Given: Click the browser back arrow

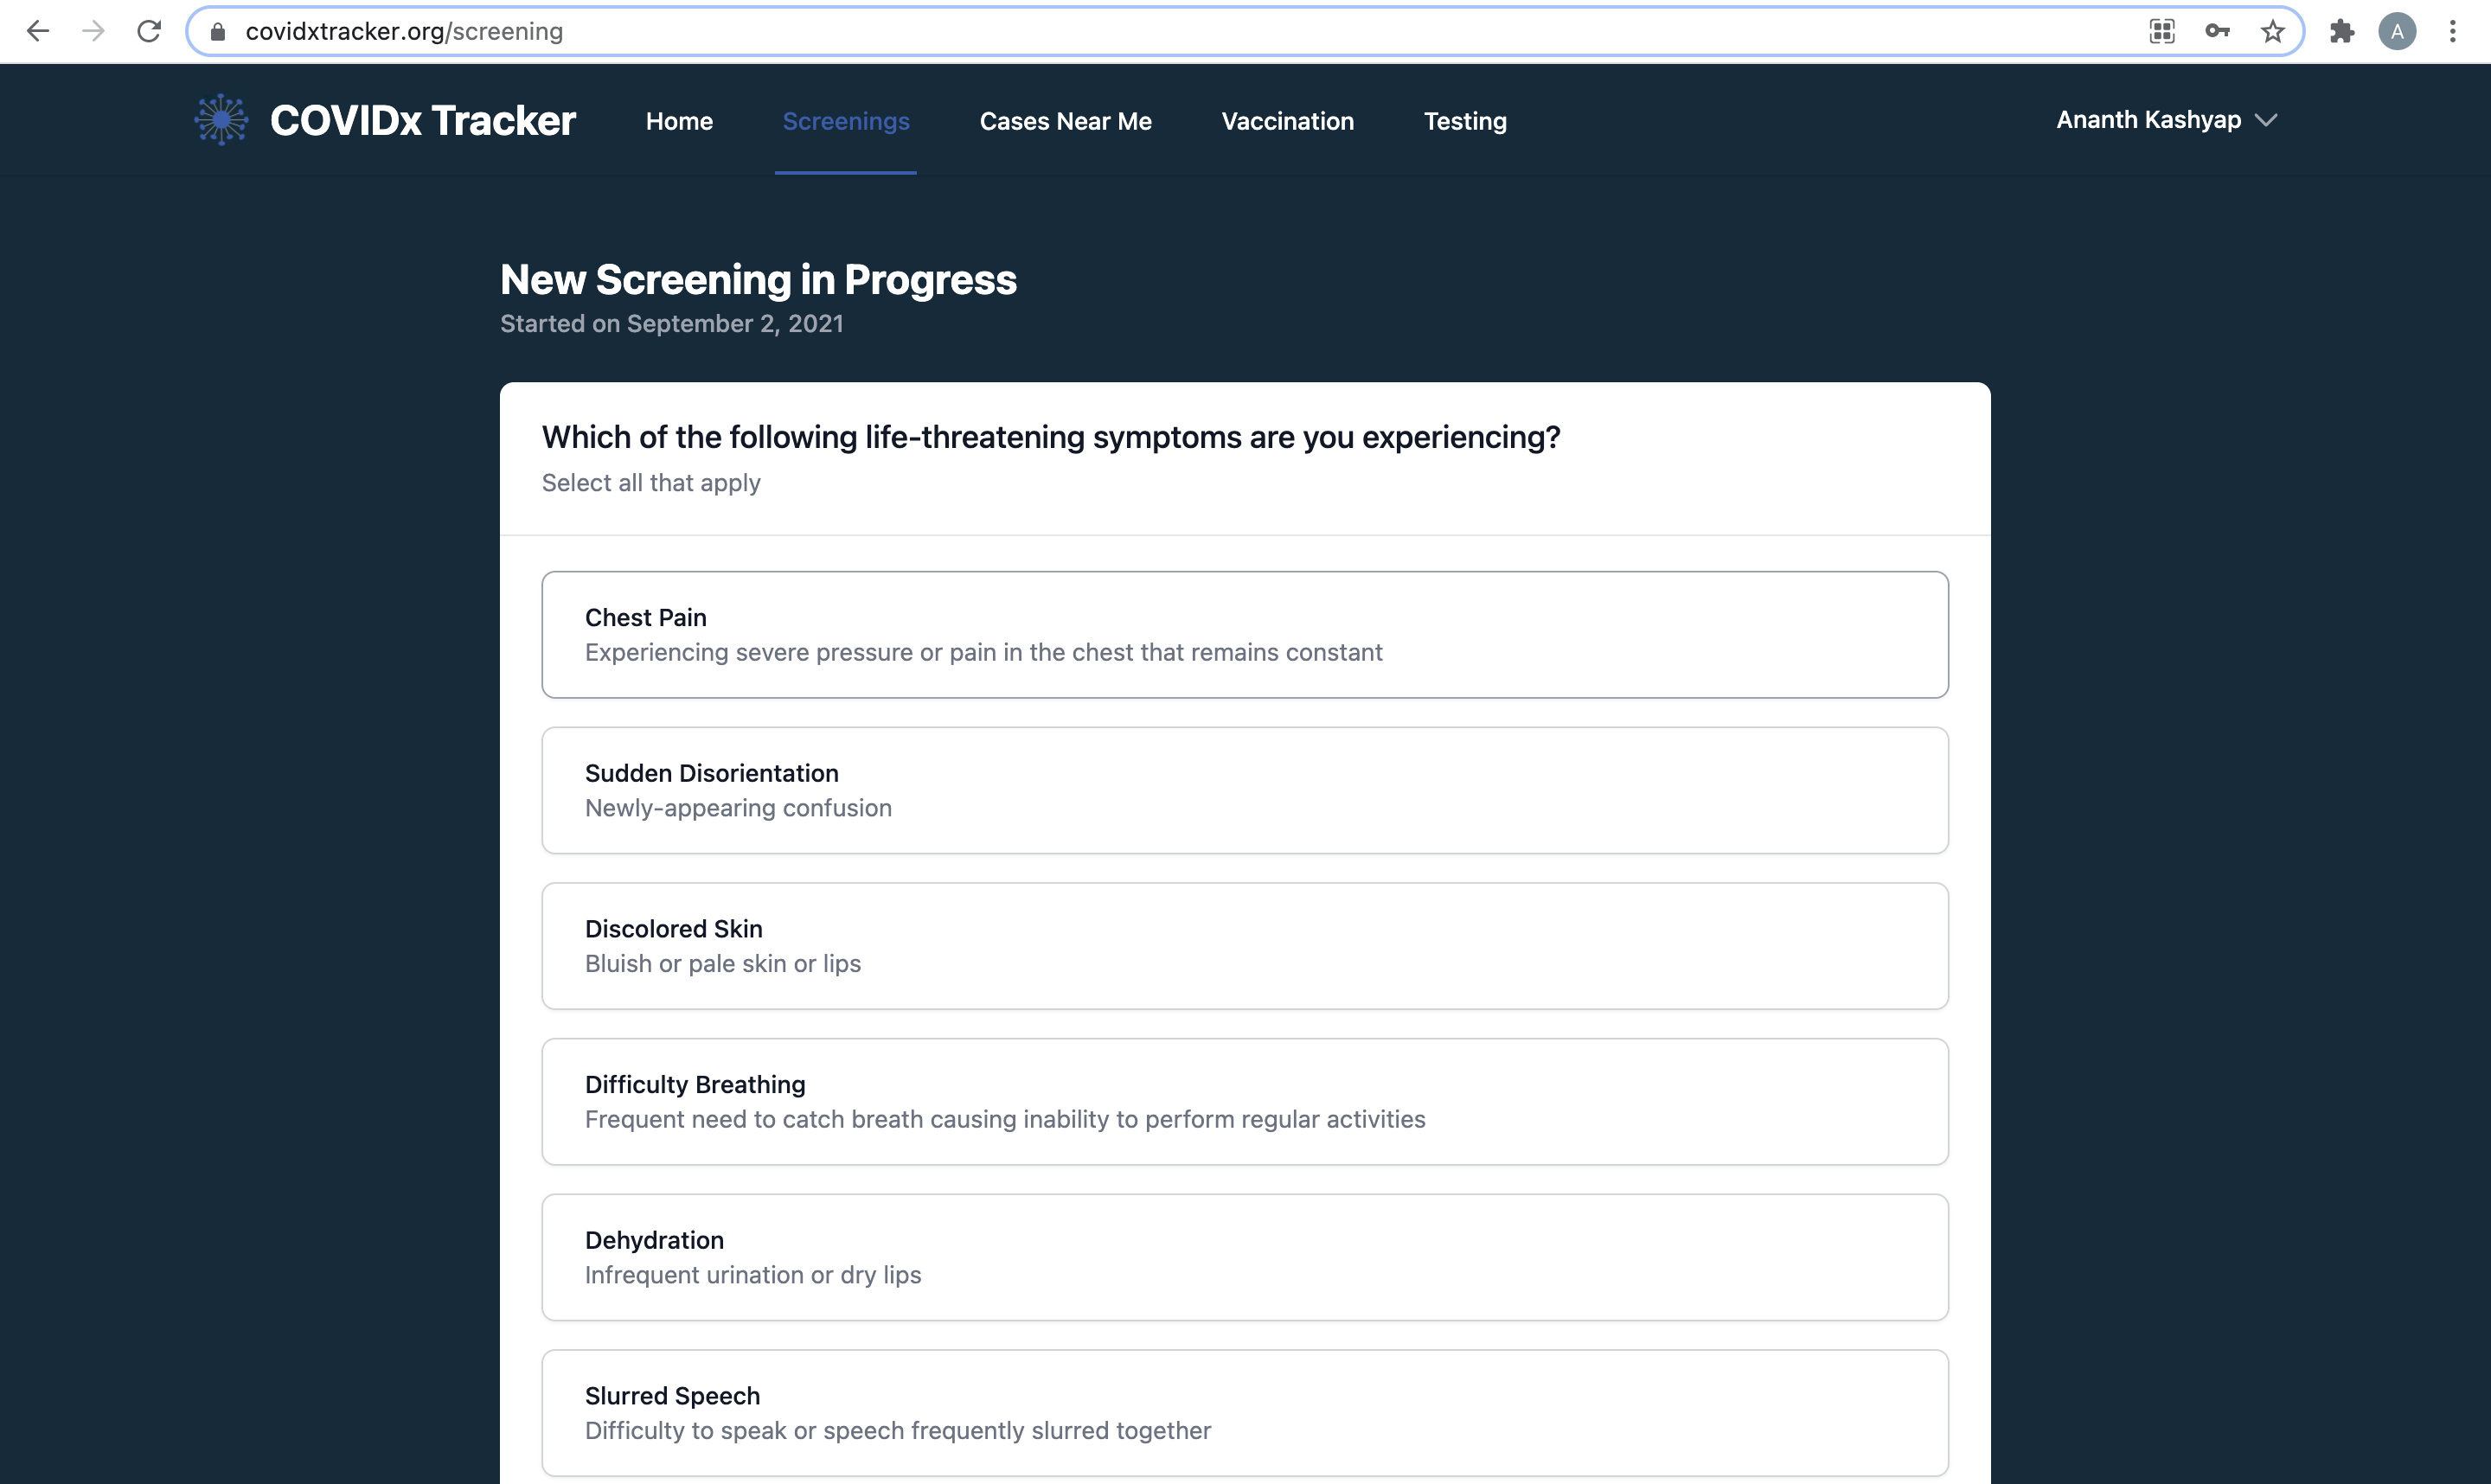Looking at the screenshot, I should [38, 31].
